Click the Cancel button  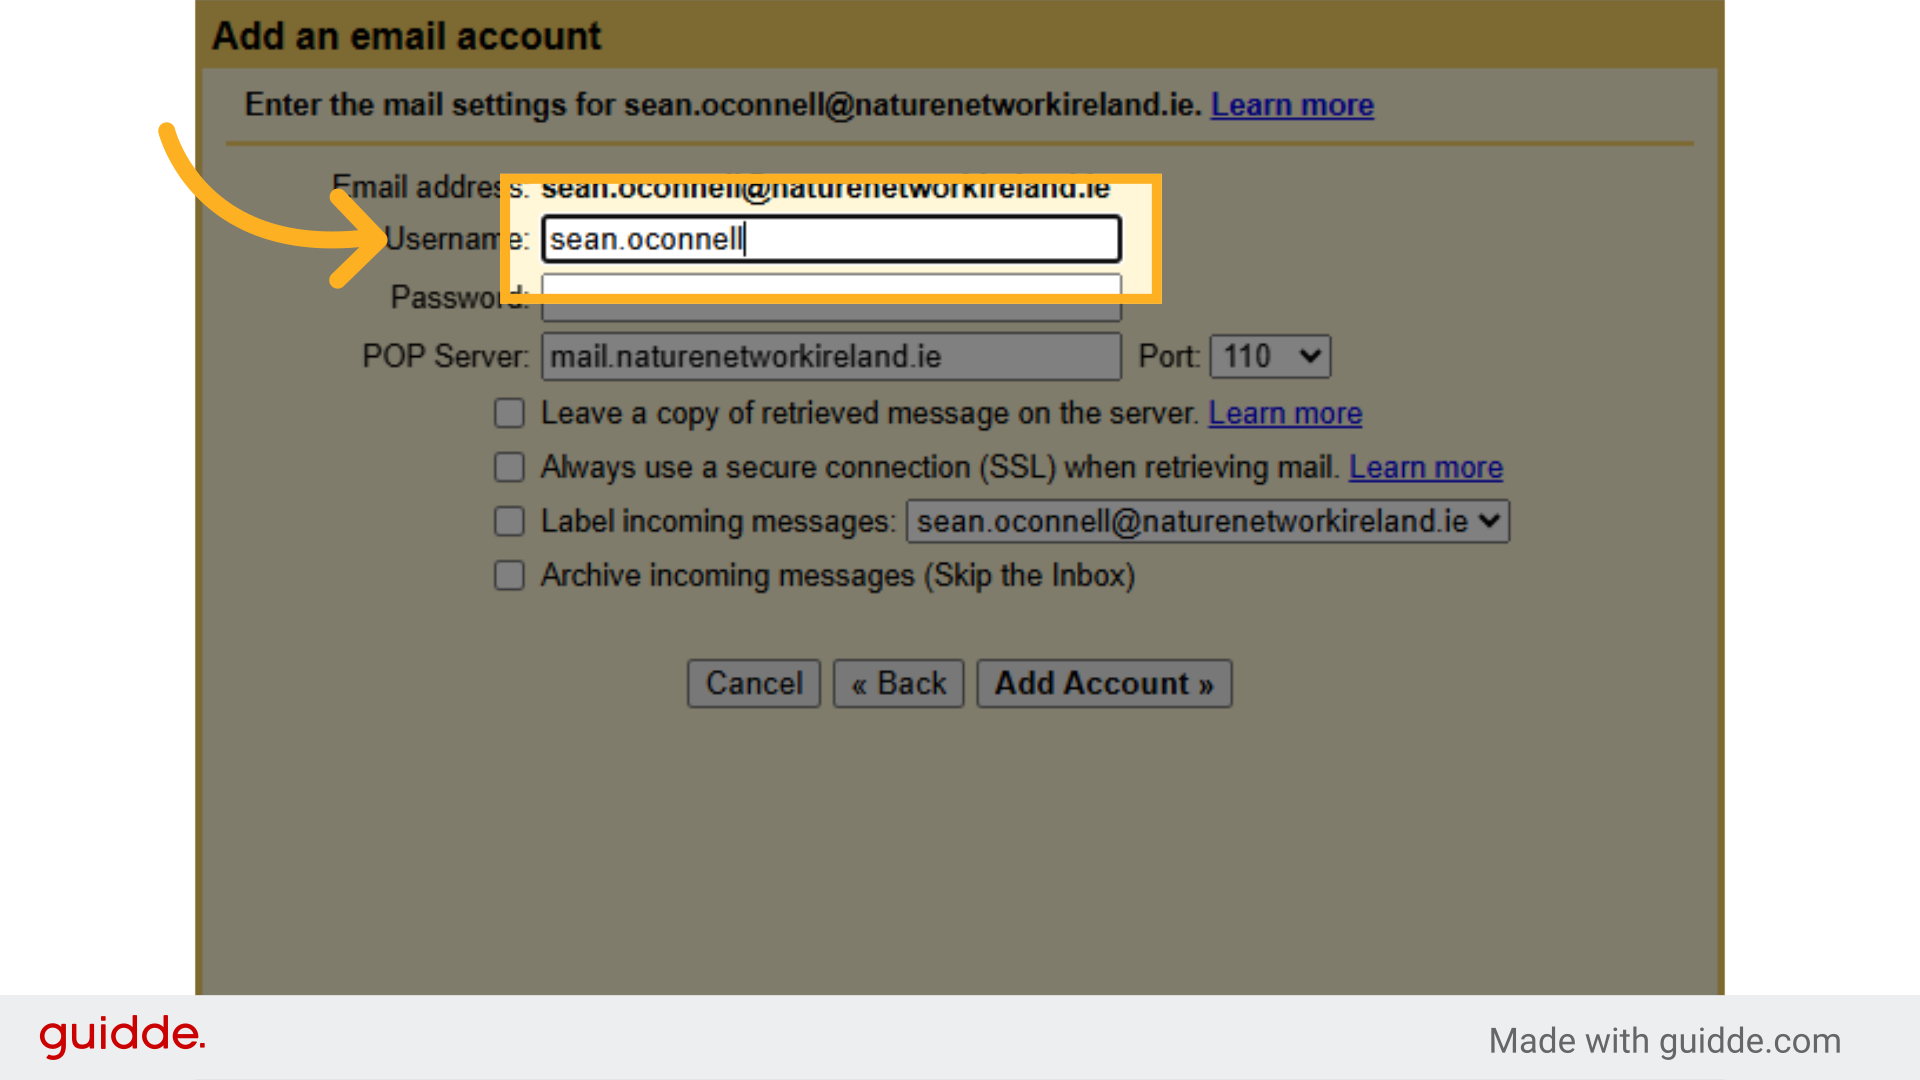pos(754,683)
